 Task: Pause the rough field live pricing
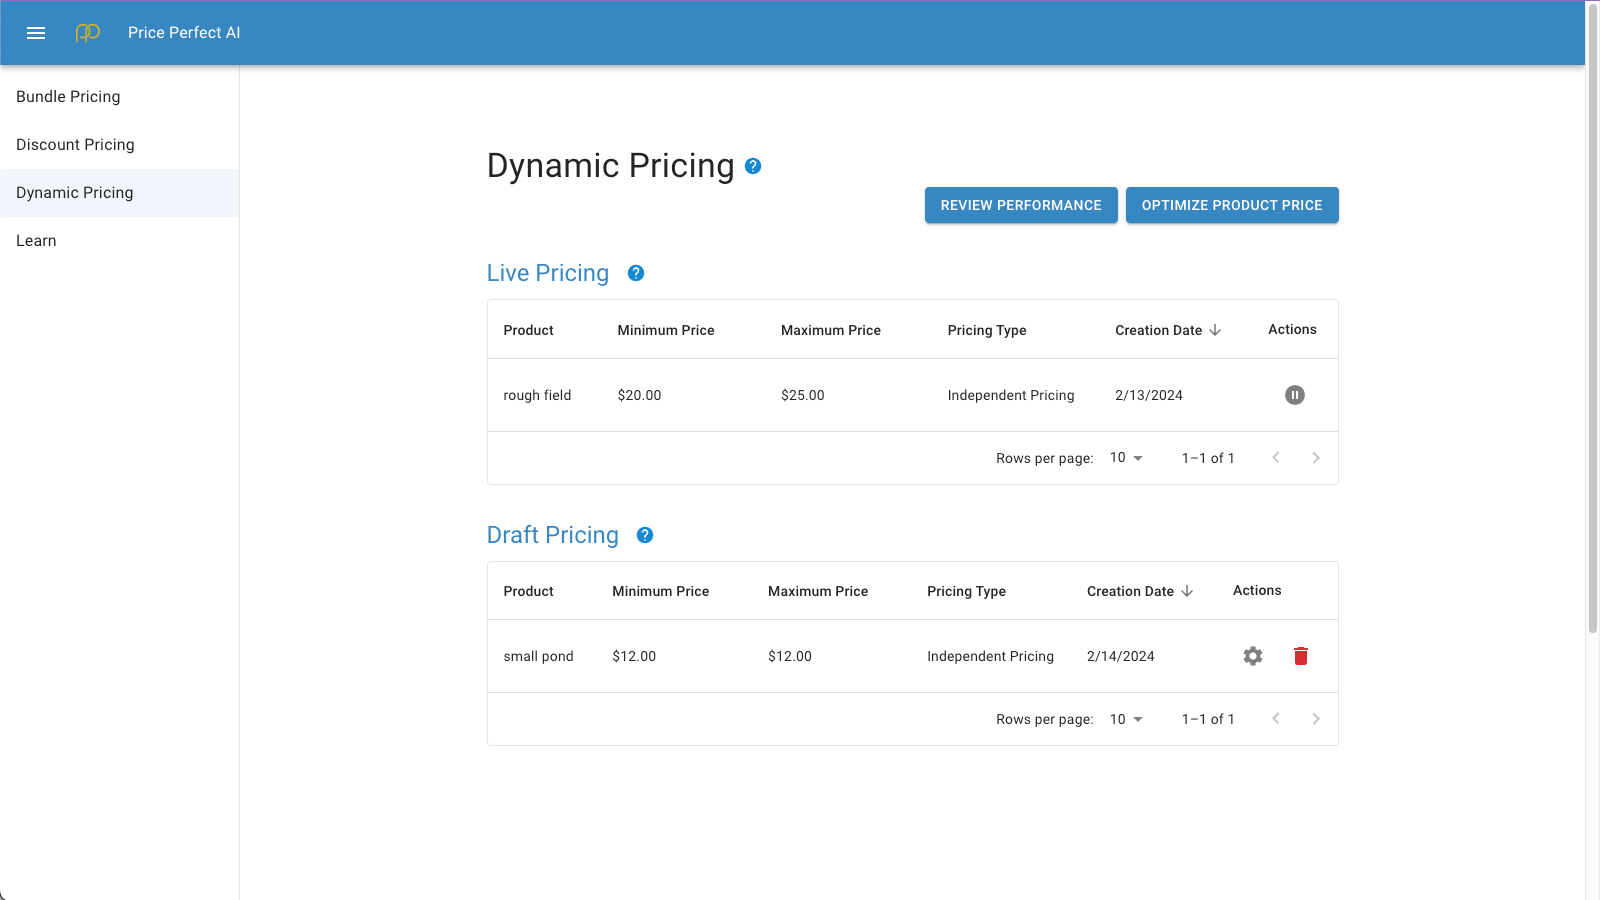1295,395
